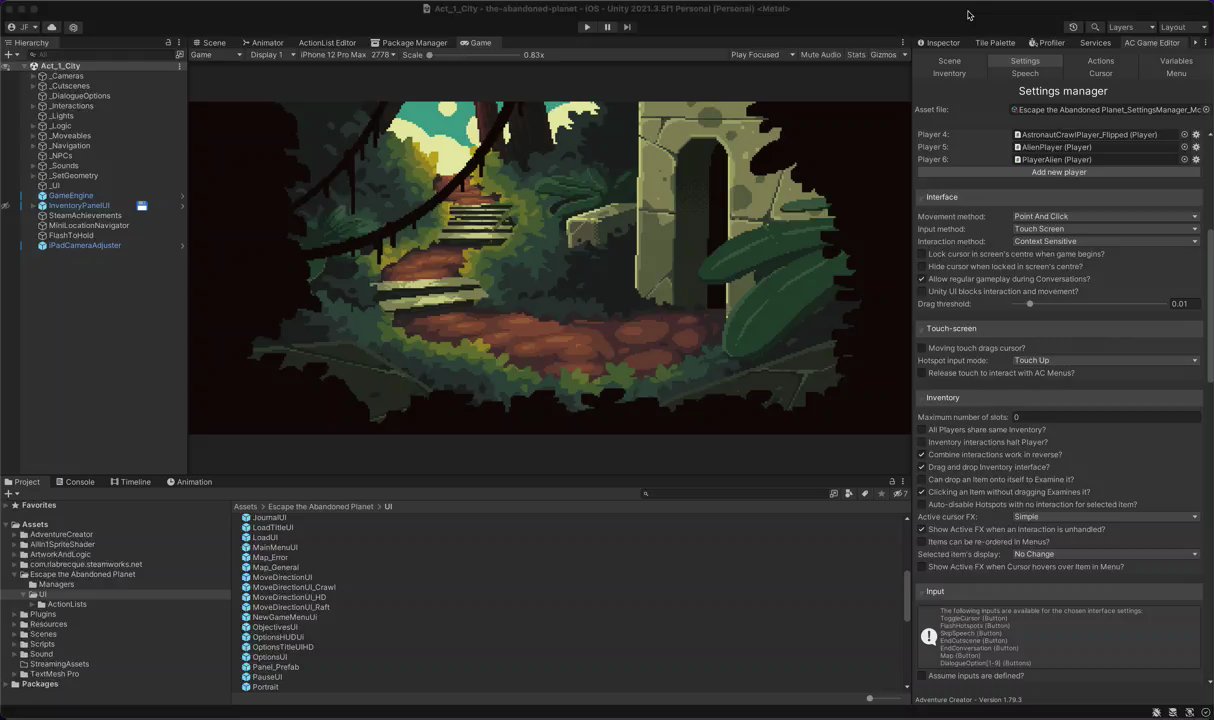Enable Moving touch drags cursor checkbox
Image resolution: width=1214 pixels, height=720 pixels.
tap(922, 348)
